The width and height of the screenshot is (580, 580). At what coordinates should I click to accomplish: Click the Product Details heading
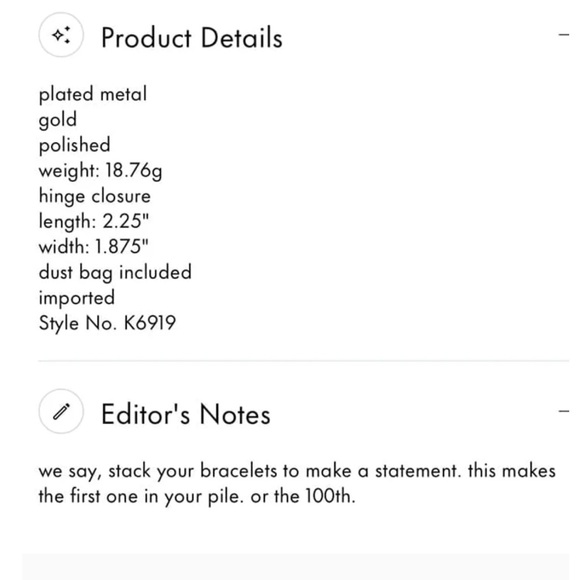(x=192, y=38)
